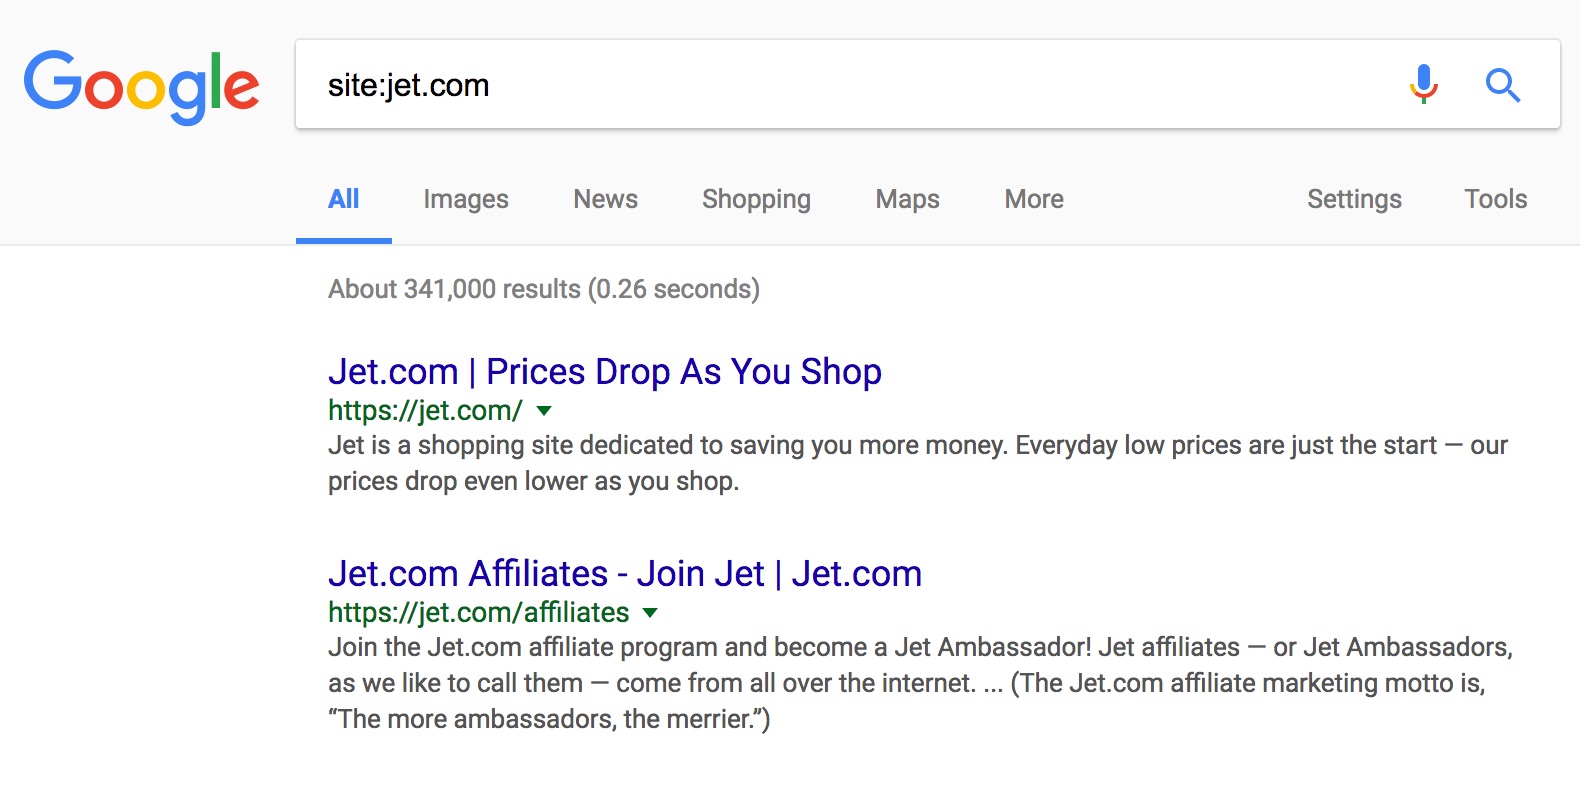Open the Shopping results tab
This screenshot has height=790, width=1580.
pyautogui.click(x=756, y=199)
